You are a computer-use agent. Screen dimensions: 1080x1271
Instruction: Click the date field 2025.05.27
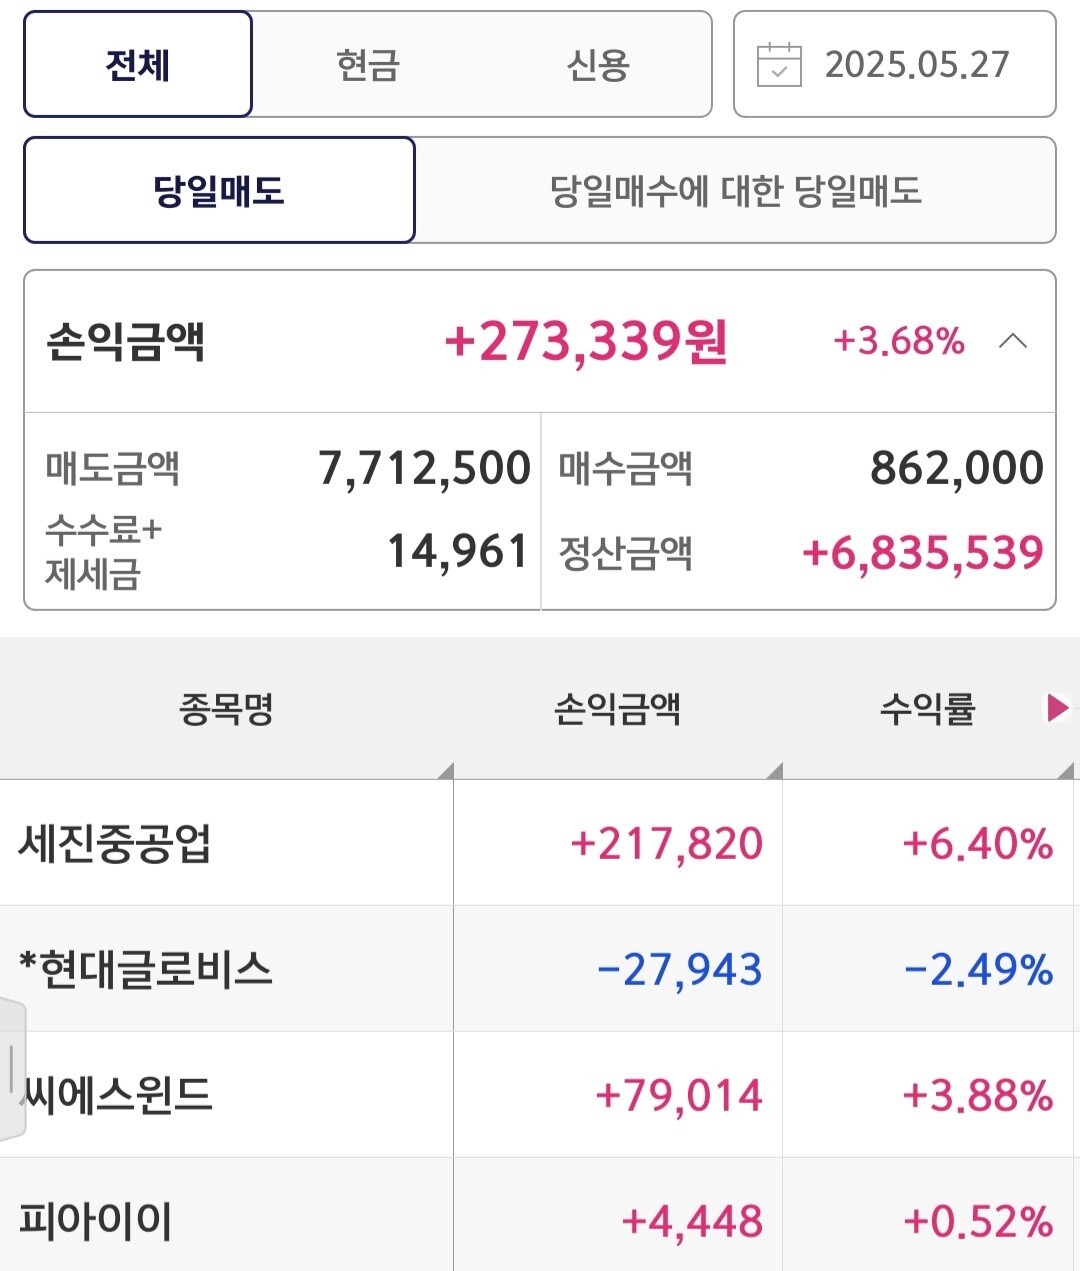coord(917,65)
